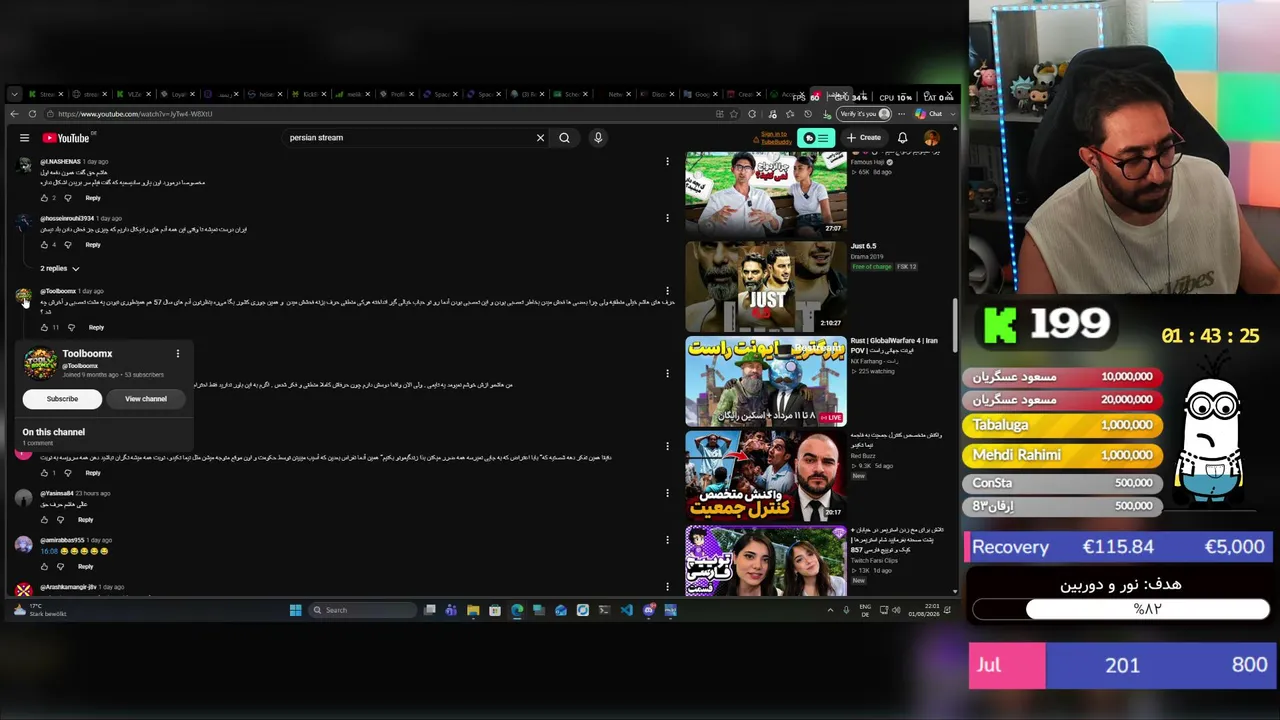The height and width of the screenshot is (720, 1280).
Task: Expand the '2 replies' thread
Action: [59, 268]
